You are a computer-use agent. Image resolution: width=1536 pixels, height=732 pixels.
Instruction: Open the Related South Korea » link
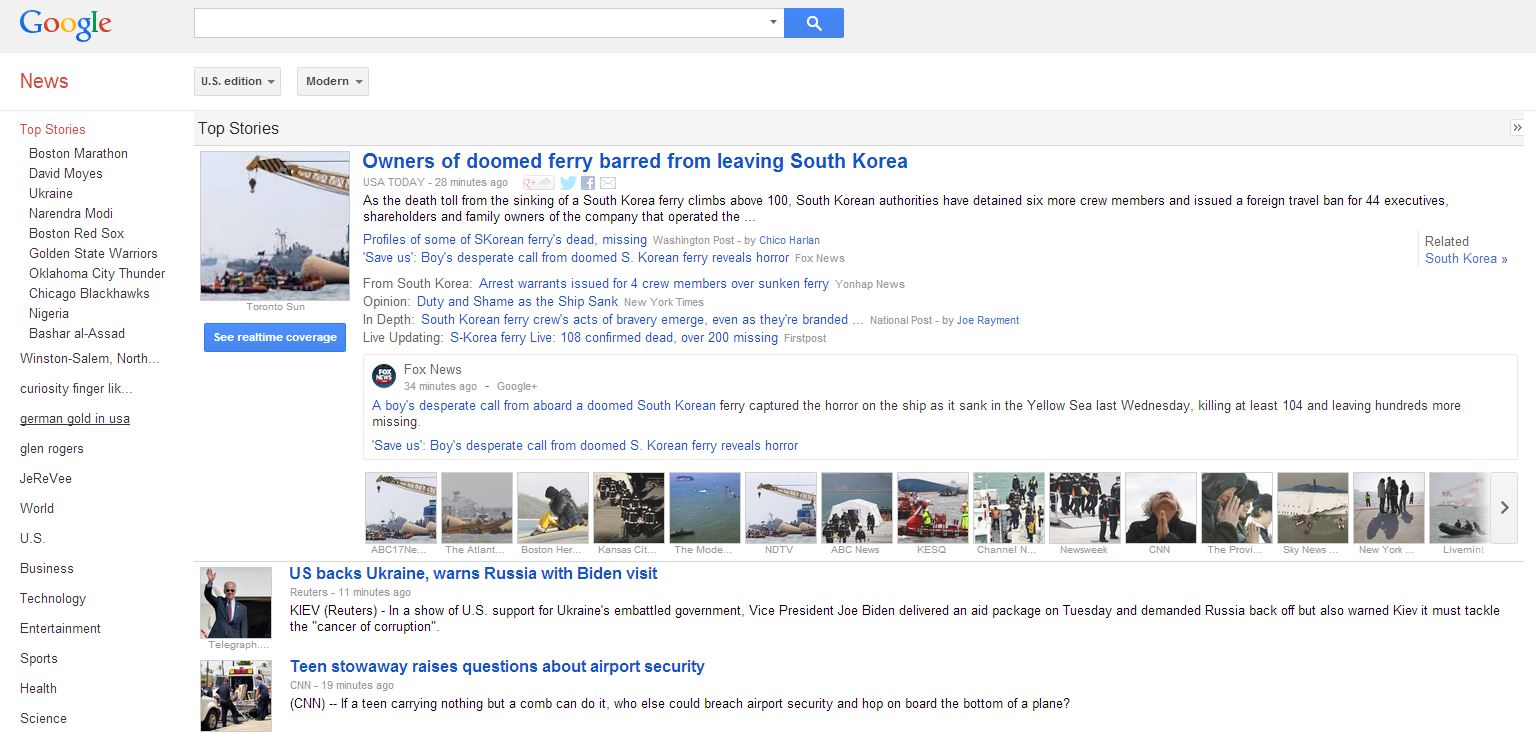pos(1466,258)
